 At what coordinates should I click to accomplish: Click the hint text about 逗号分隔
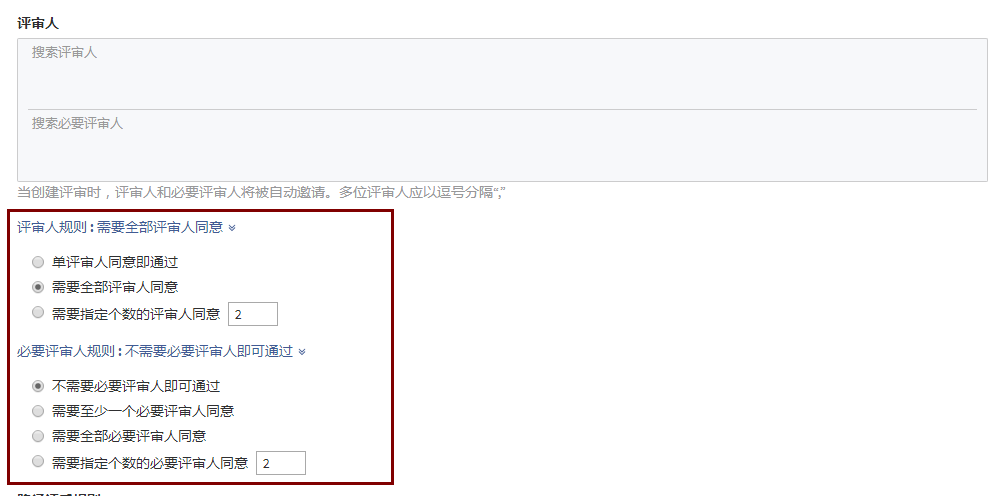[x=262, y=192]
